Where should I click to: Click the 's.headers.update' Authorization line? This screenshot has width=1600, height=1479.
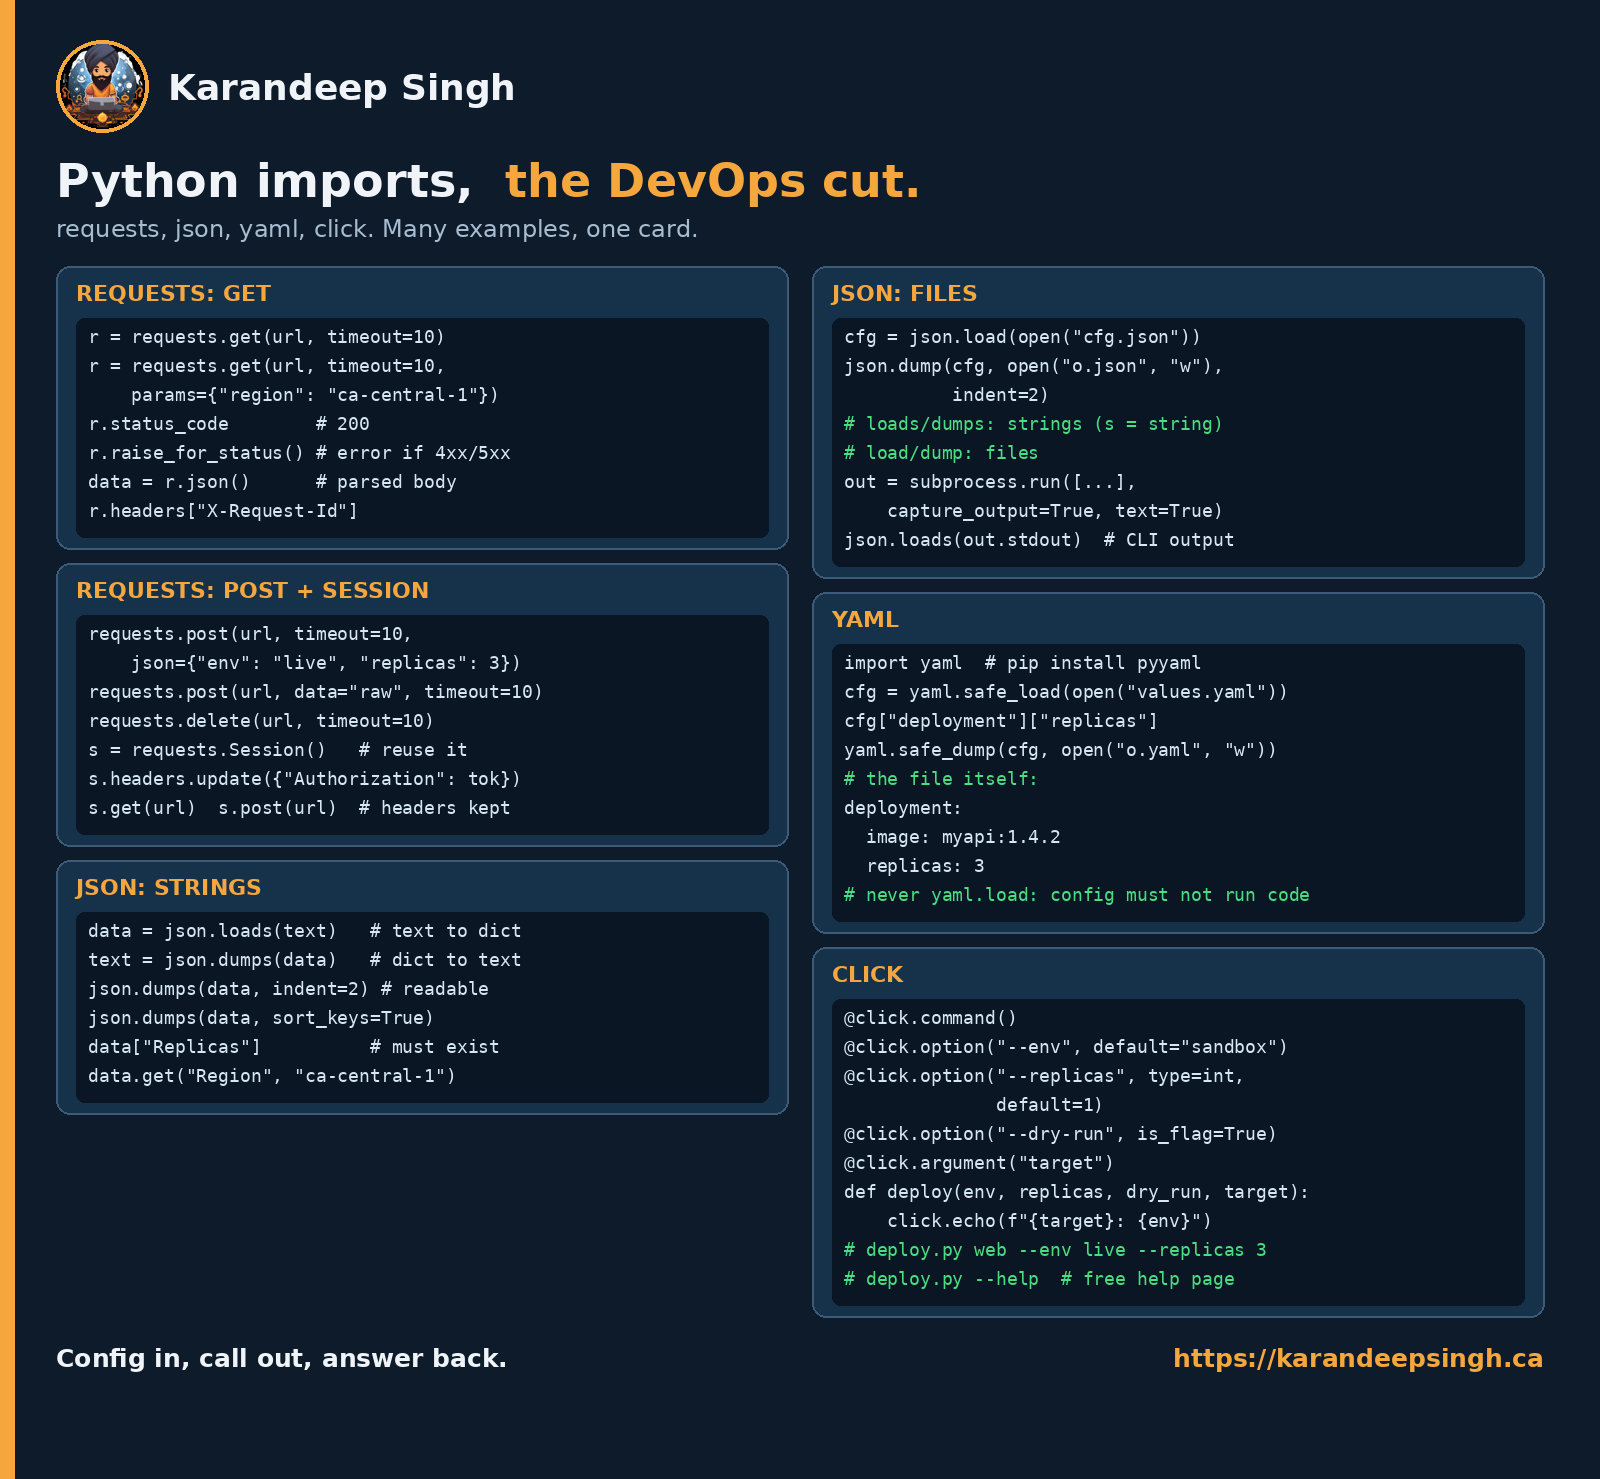coord(304,779)
